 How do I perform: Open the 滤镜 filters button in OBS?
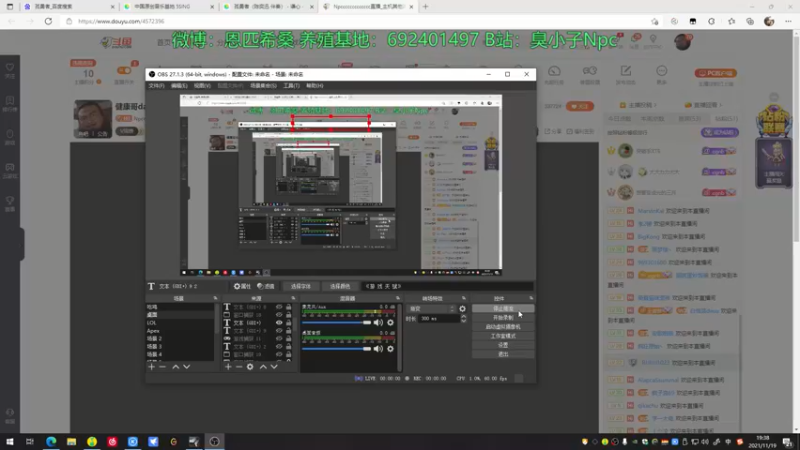(266, 286)
